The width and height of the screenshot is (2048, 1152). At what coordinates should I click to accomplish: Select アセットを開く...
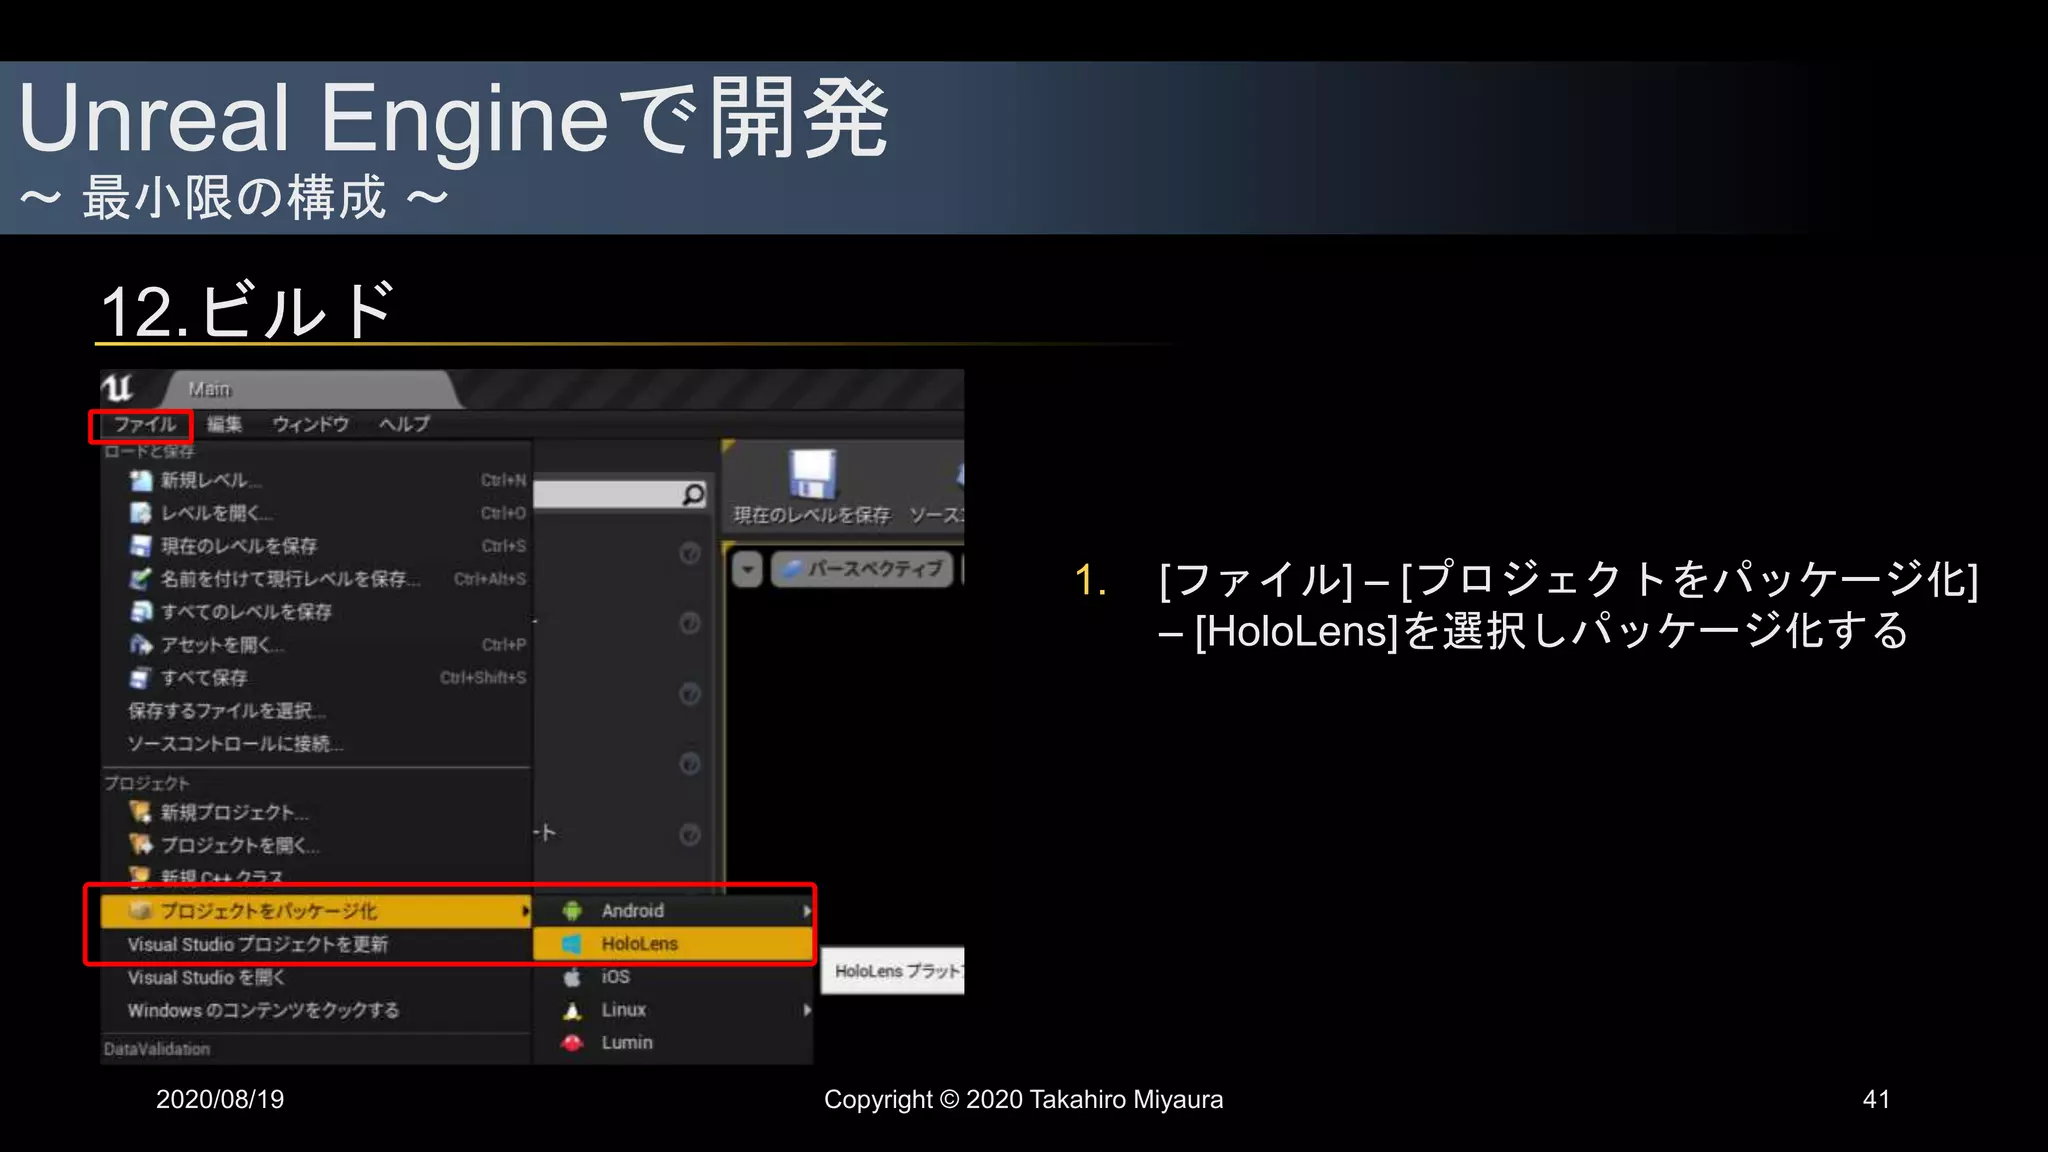click(x=316, y=645)
